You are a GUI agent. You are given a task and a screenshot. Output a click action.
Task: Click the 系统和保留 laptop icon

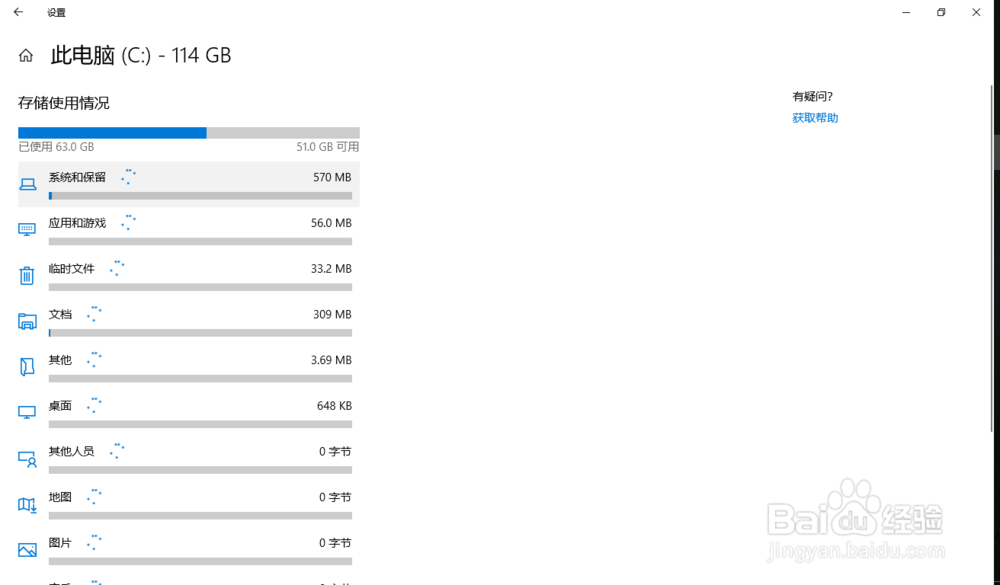[27, 184]
